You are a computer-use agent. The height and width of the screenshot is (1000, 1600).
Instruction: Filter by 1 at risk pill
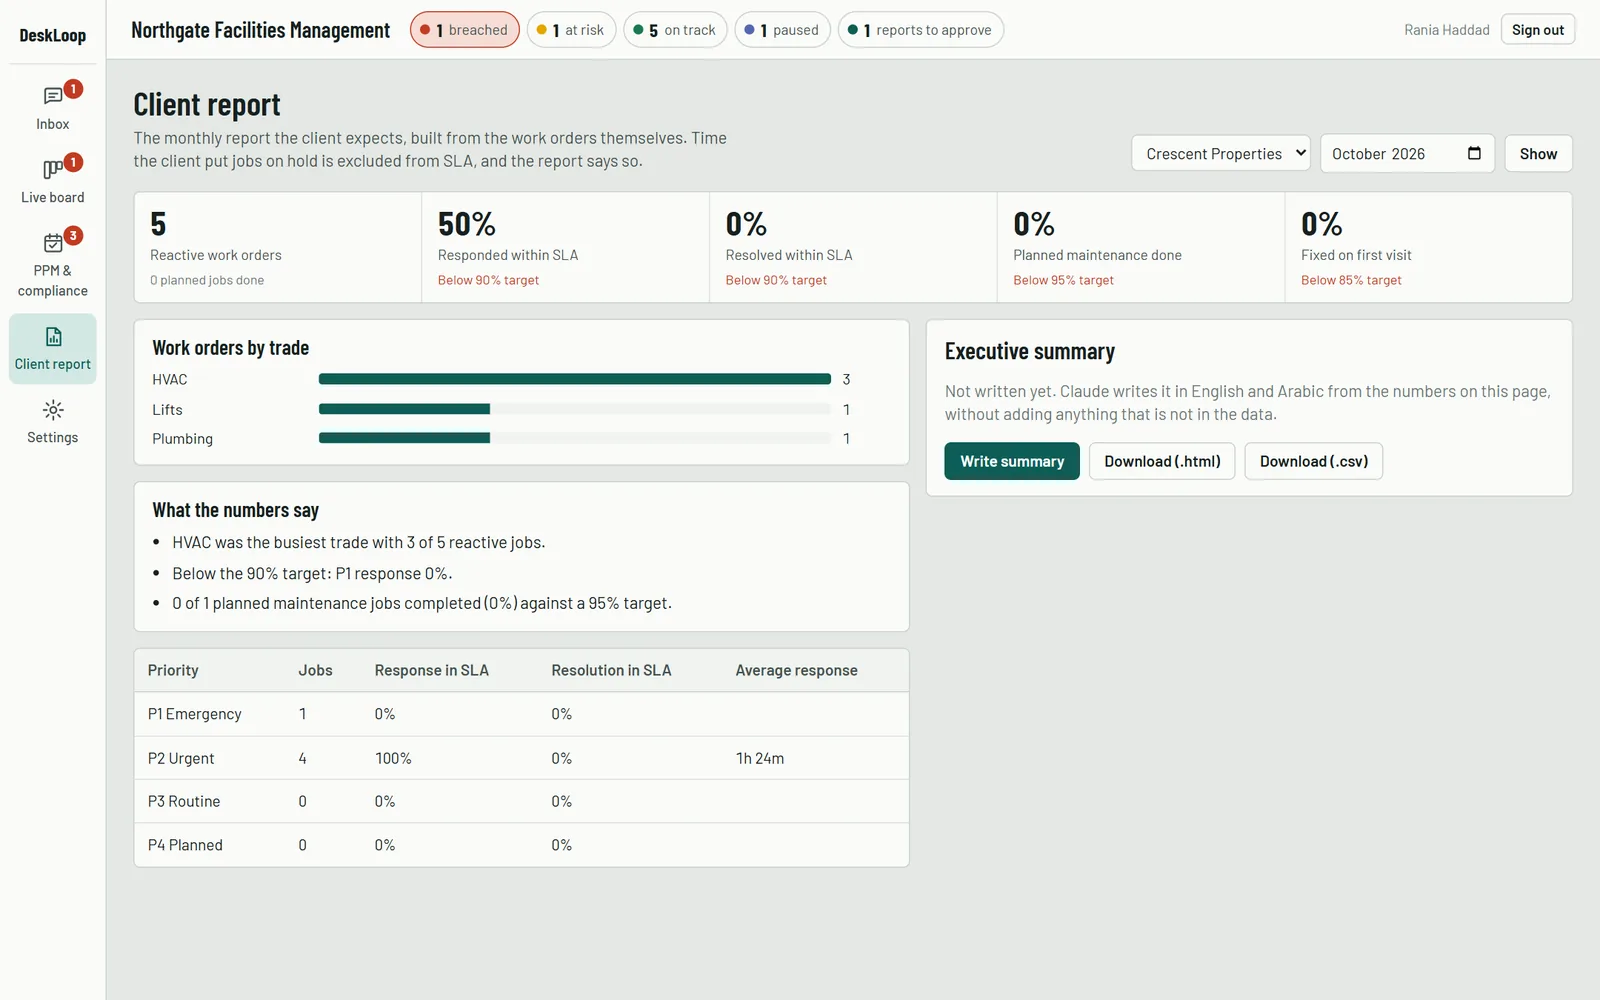point(571,30)
